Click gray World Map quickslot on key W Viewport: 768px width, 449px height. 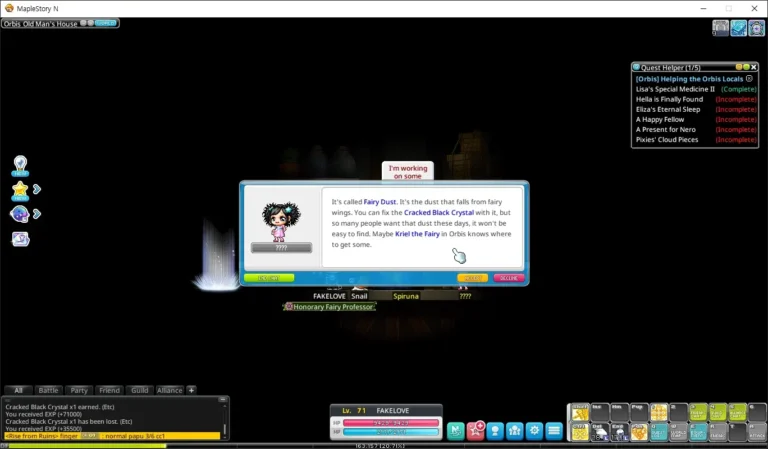tap(679, 432)
